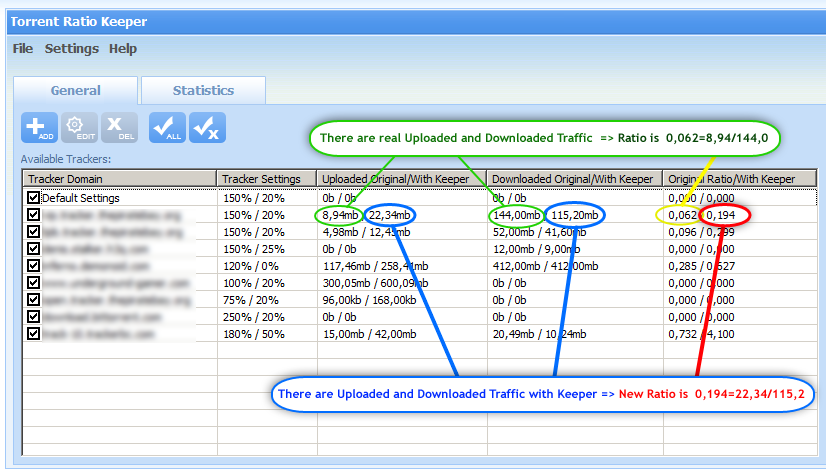Toggle checkbox for the 180% / 50% tracker
The height and width of the screenshot is (474, 826).
33,333
